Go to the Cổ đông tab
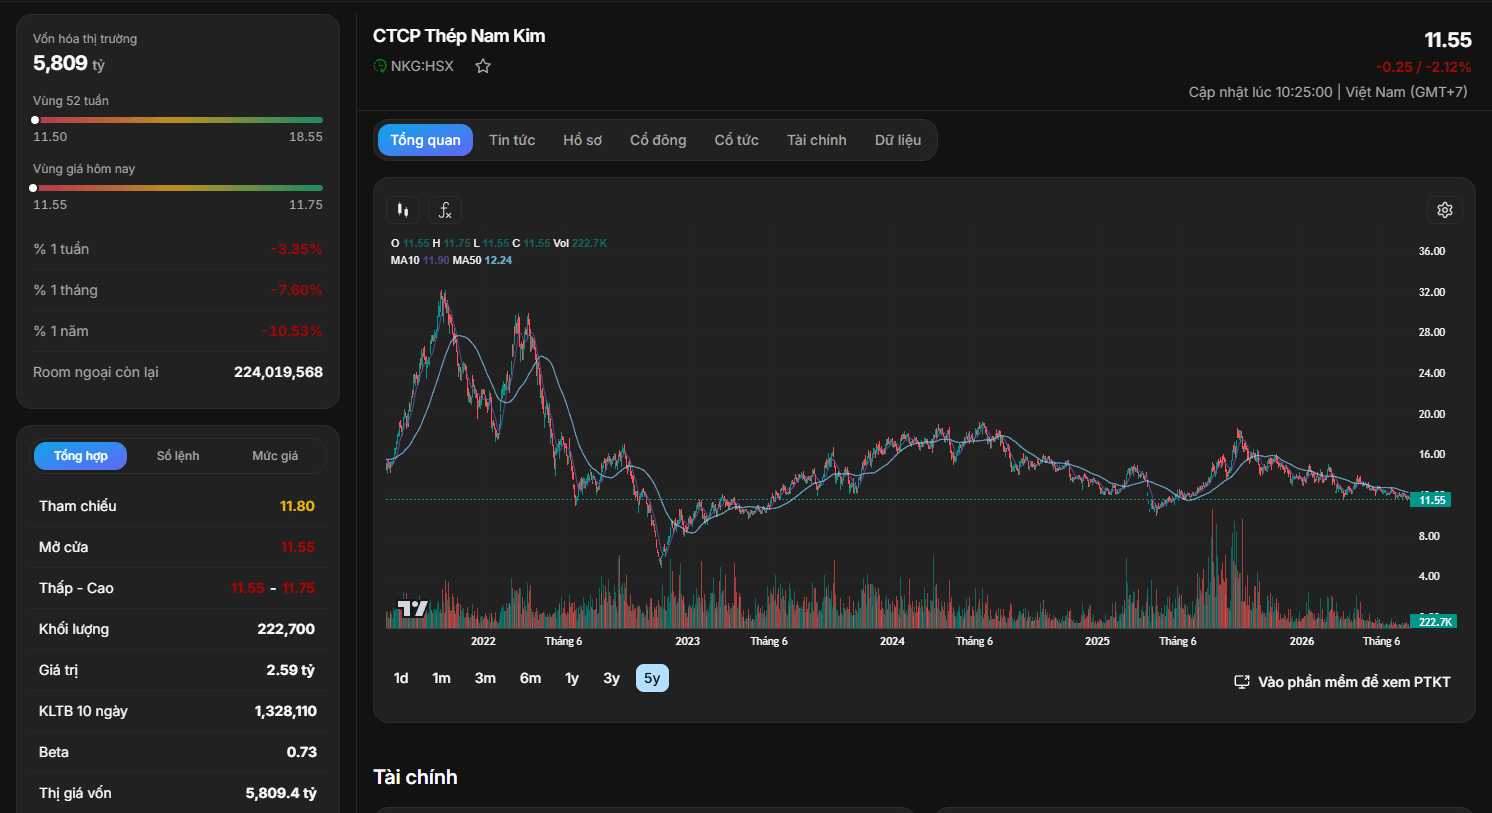Viewport: 1492px width, 813px height. click(658, 140)
